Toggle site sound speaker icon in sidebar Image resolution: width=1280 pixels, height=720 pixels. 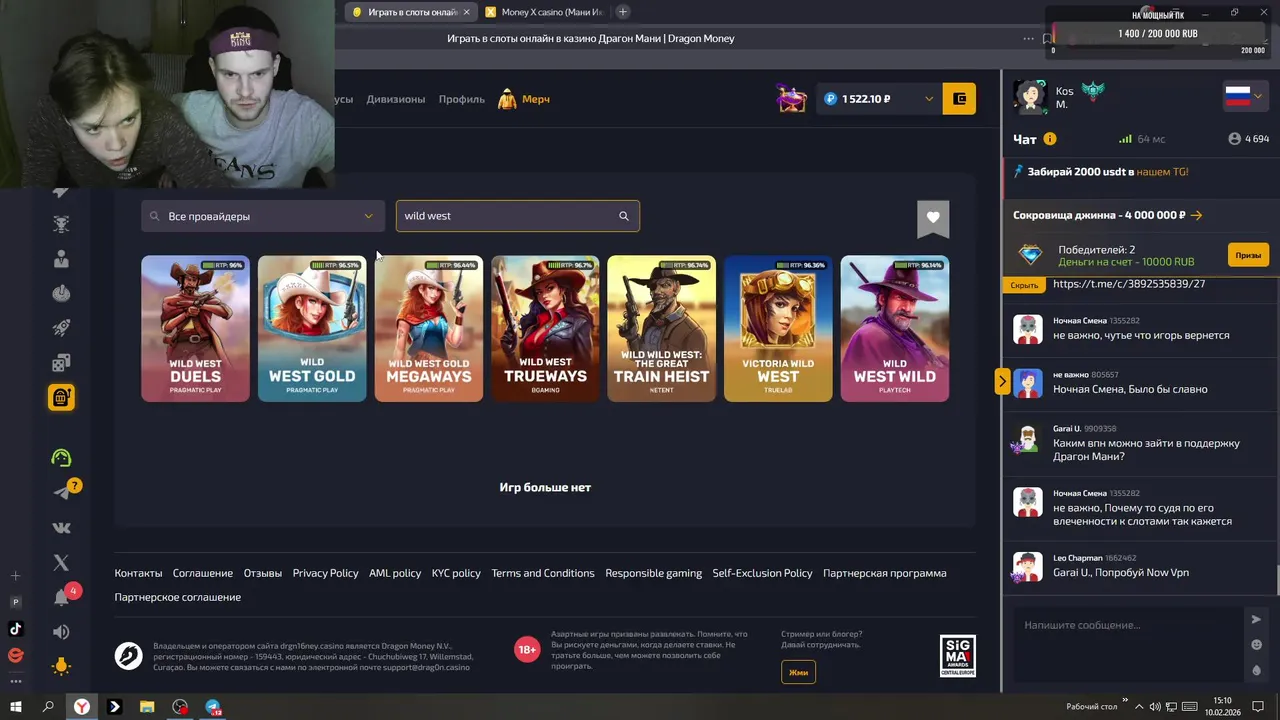click(61, 632)
